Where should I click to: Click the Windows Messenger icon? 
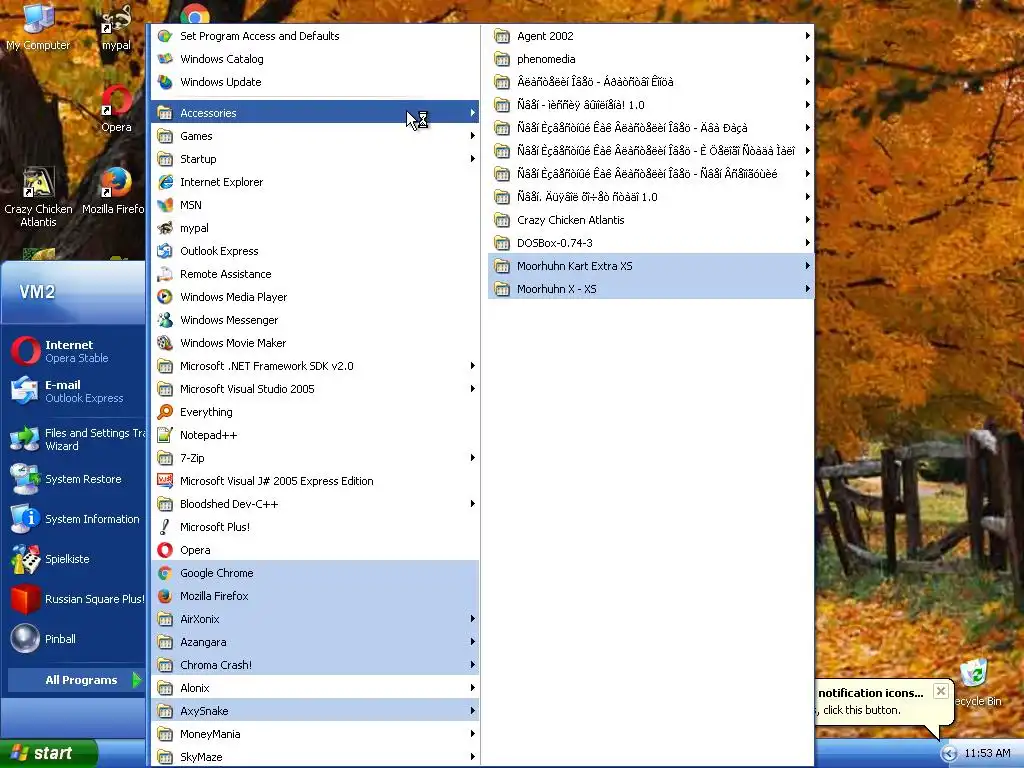click(x=165, y=320)
